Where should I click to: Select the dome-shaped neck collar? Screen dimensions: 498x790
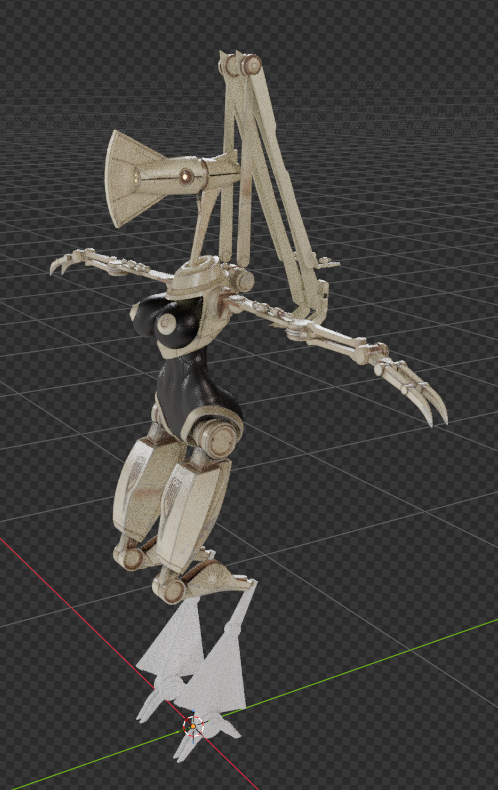[x=195, y=280]
